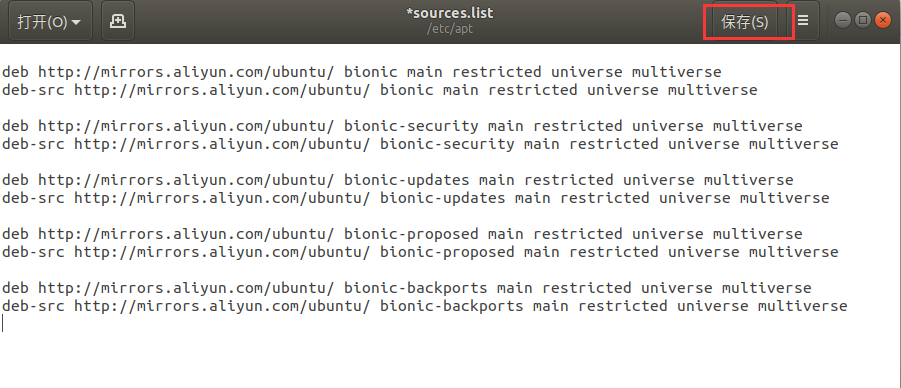Open the hamburger menu icon
This screenshot has width=901, height=388.
click(x=803, y=21)
